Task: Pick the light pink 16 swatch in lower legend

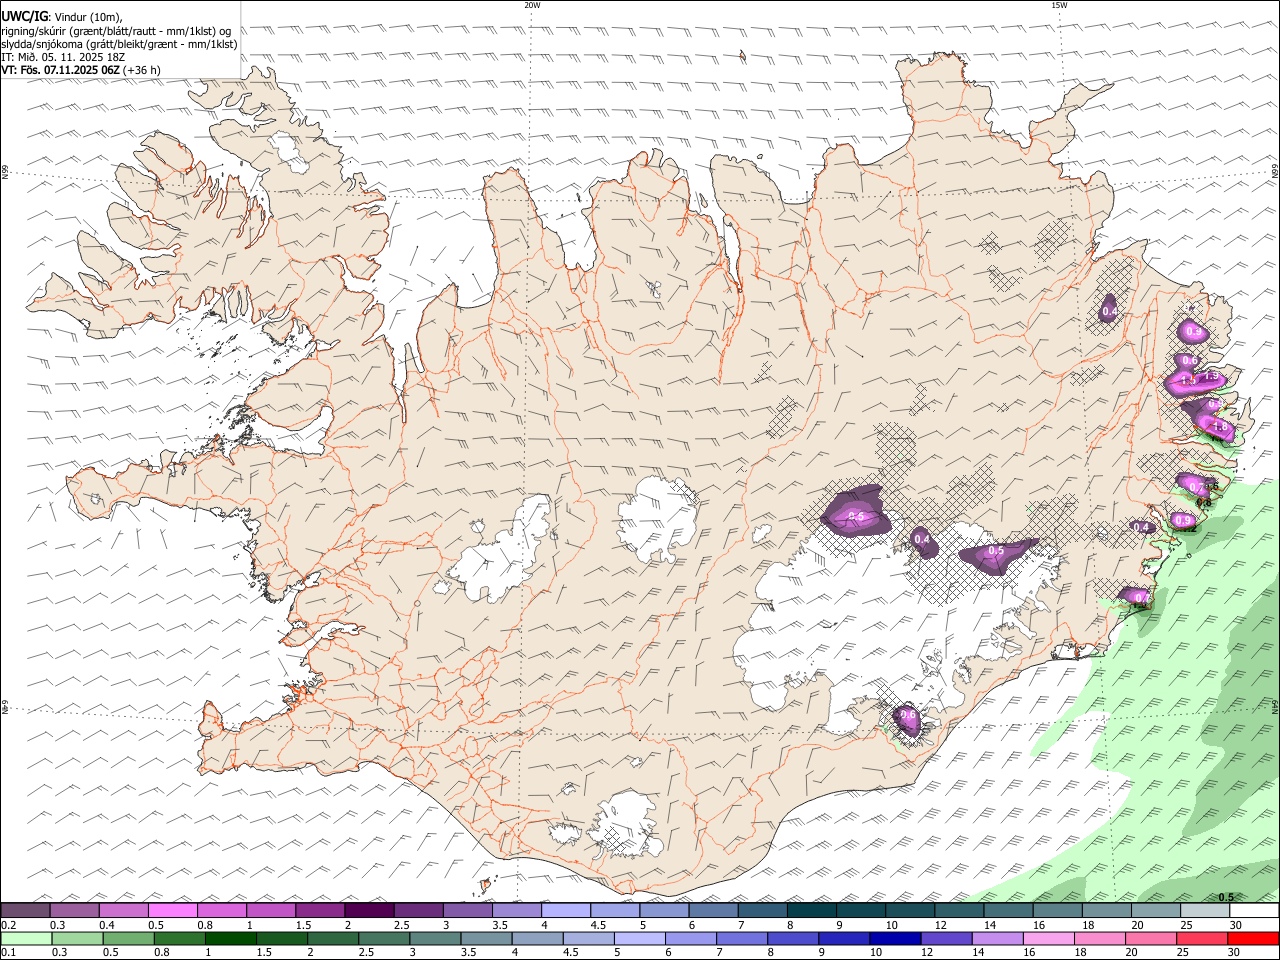Action: pyautogui.click(x=1047, y=939)
